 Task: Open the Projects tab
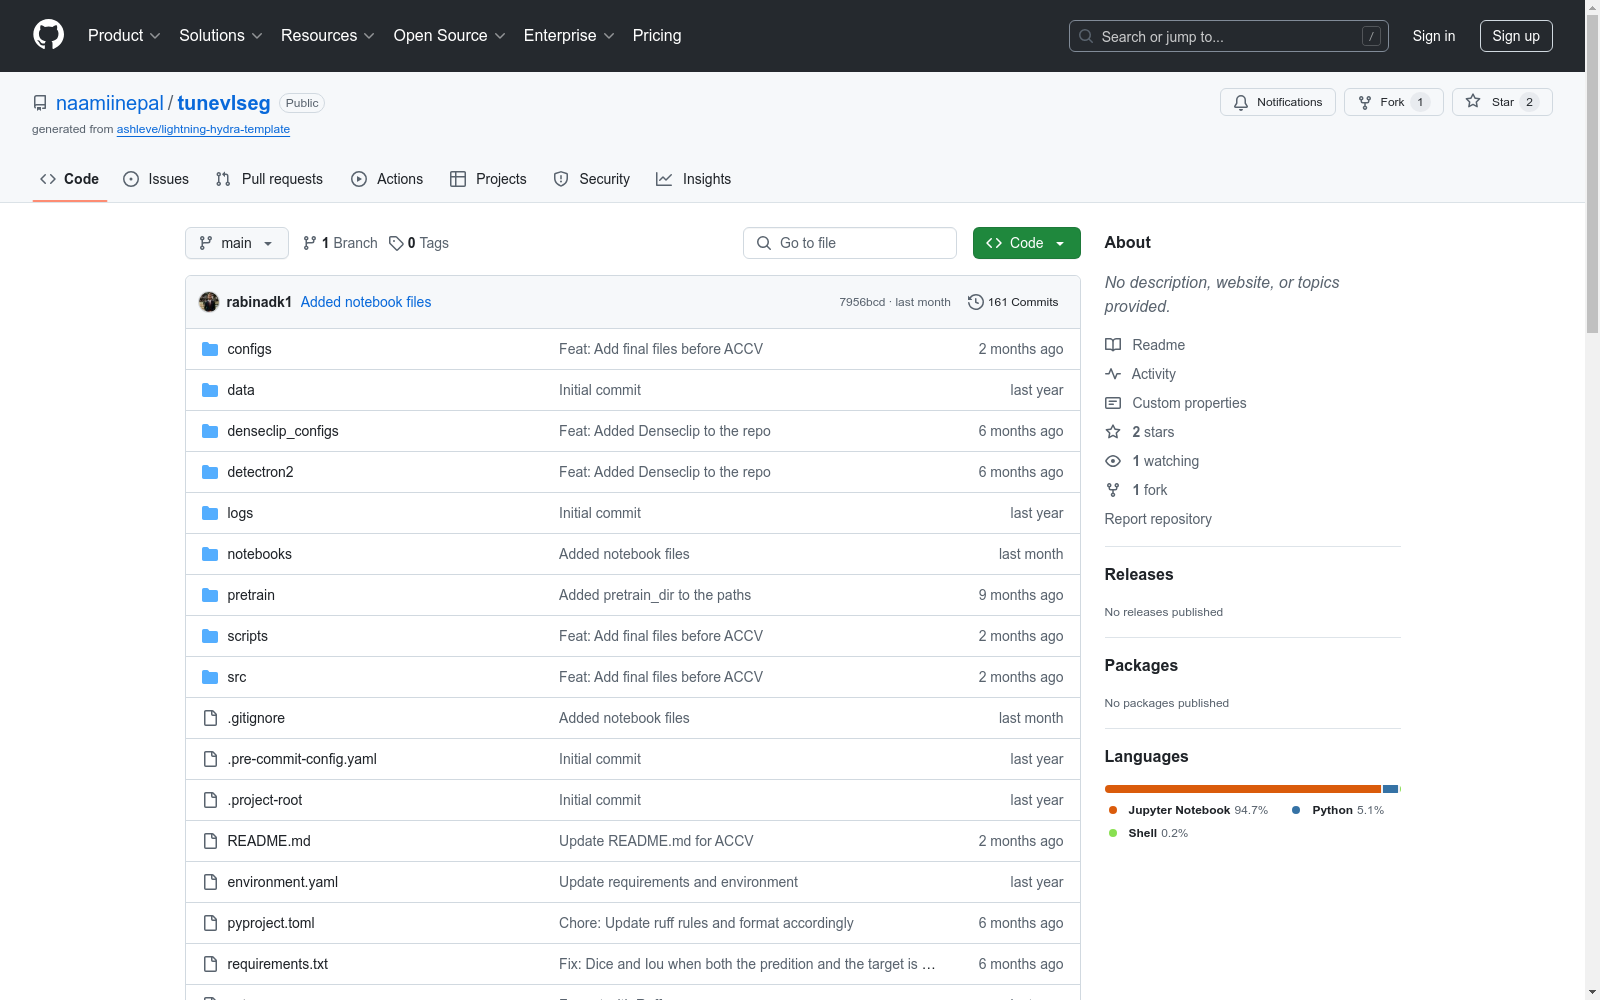click(488, 179)
